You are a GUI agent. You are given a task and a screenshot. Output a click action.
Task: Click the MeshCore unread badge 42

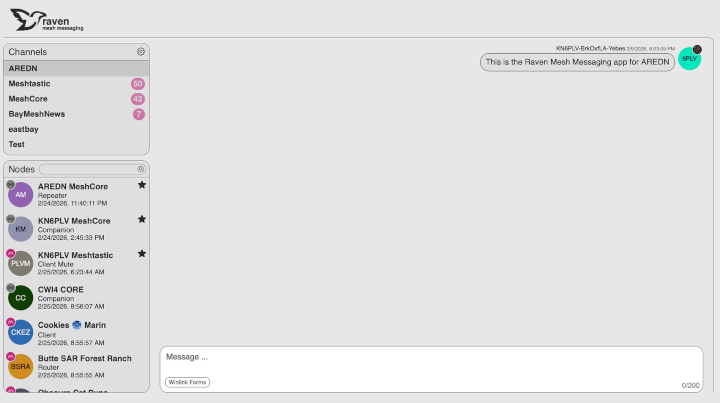pyautogui.click(x=138, y=99)
